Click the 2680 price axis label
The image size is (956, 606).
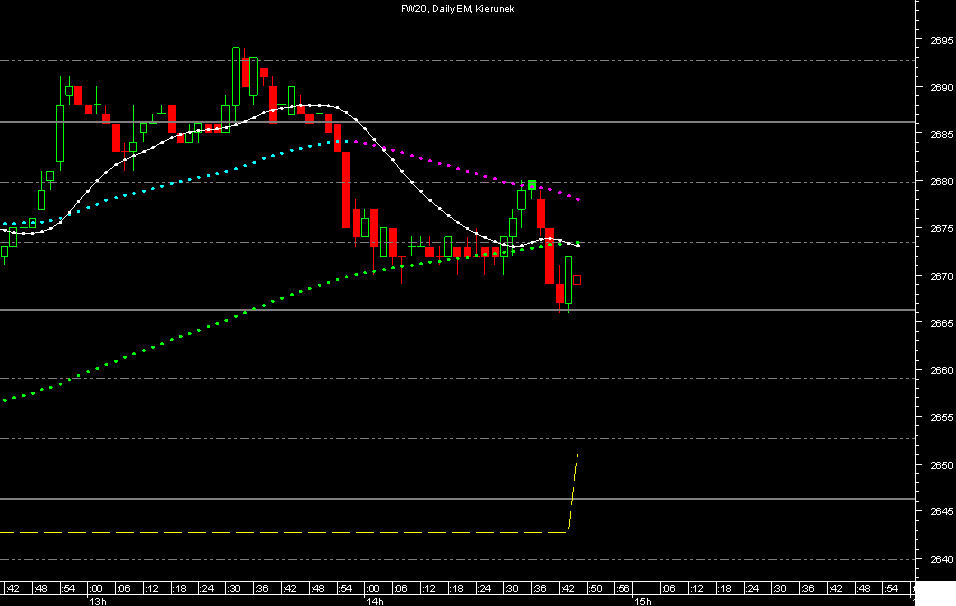[941, 181]
